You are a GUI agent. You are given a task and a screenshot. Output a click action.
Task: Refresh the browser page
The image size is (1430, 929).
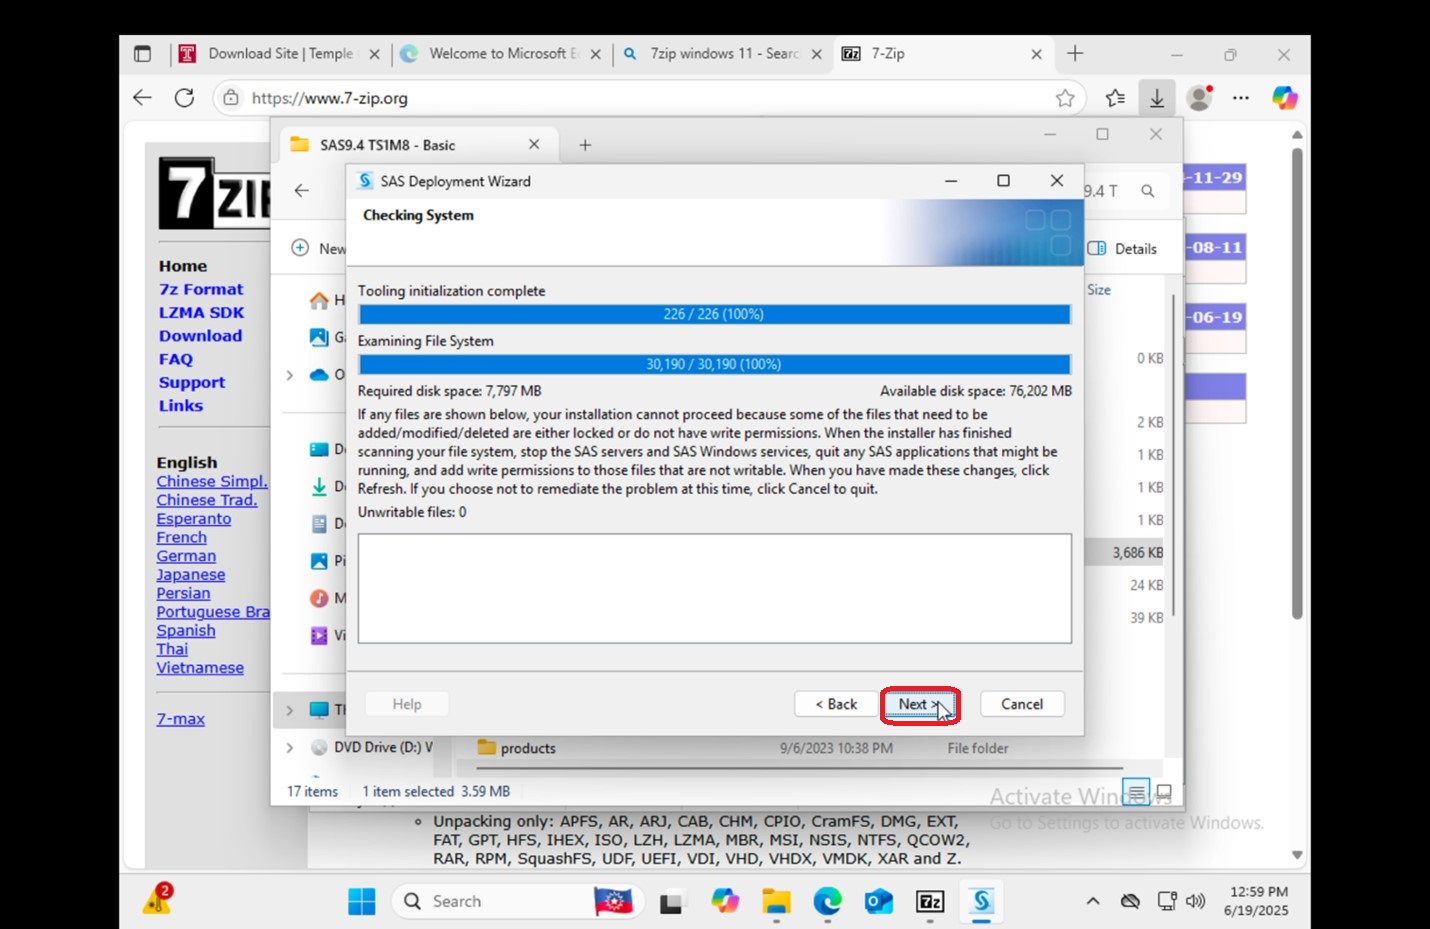point(184,98)
